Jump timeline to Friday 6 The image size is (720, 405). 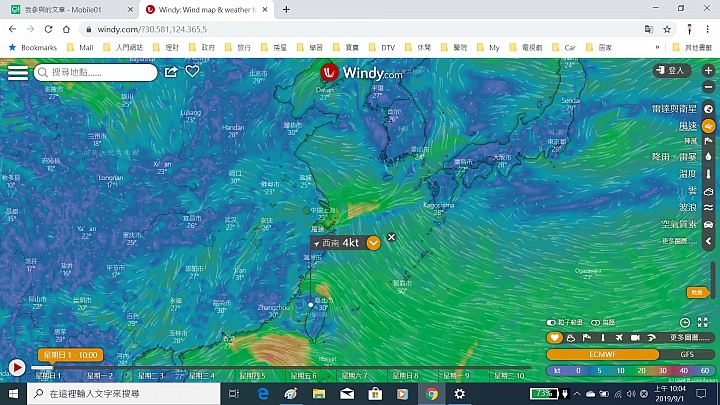coord(304,376)
